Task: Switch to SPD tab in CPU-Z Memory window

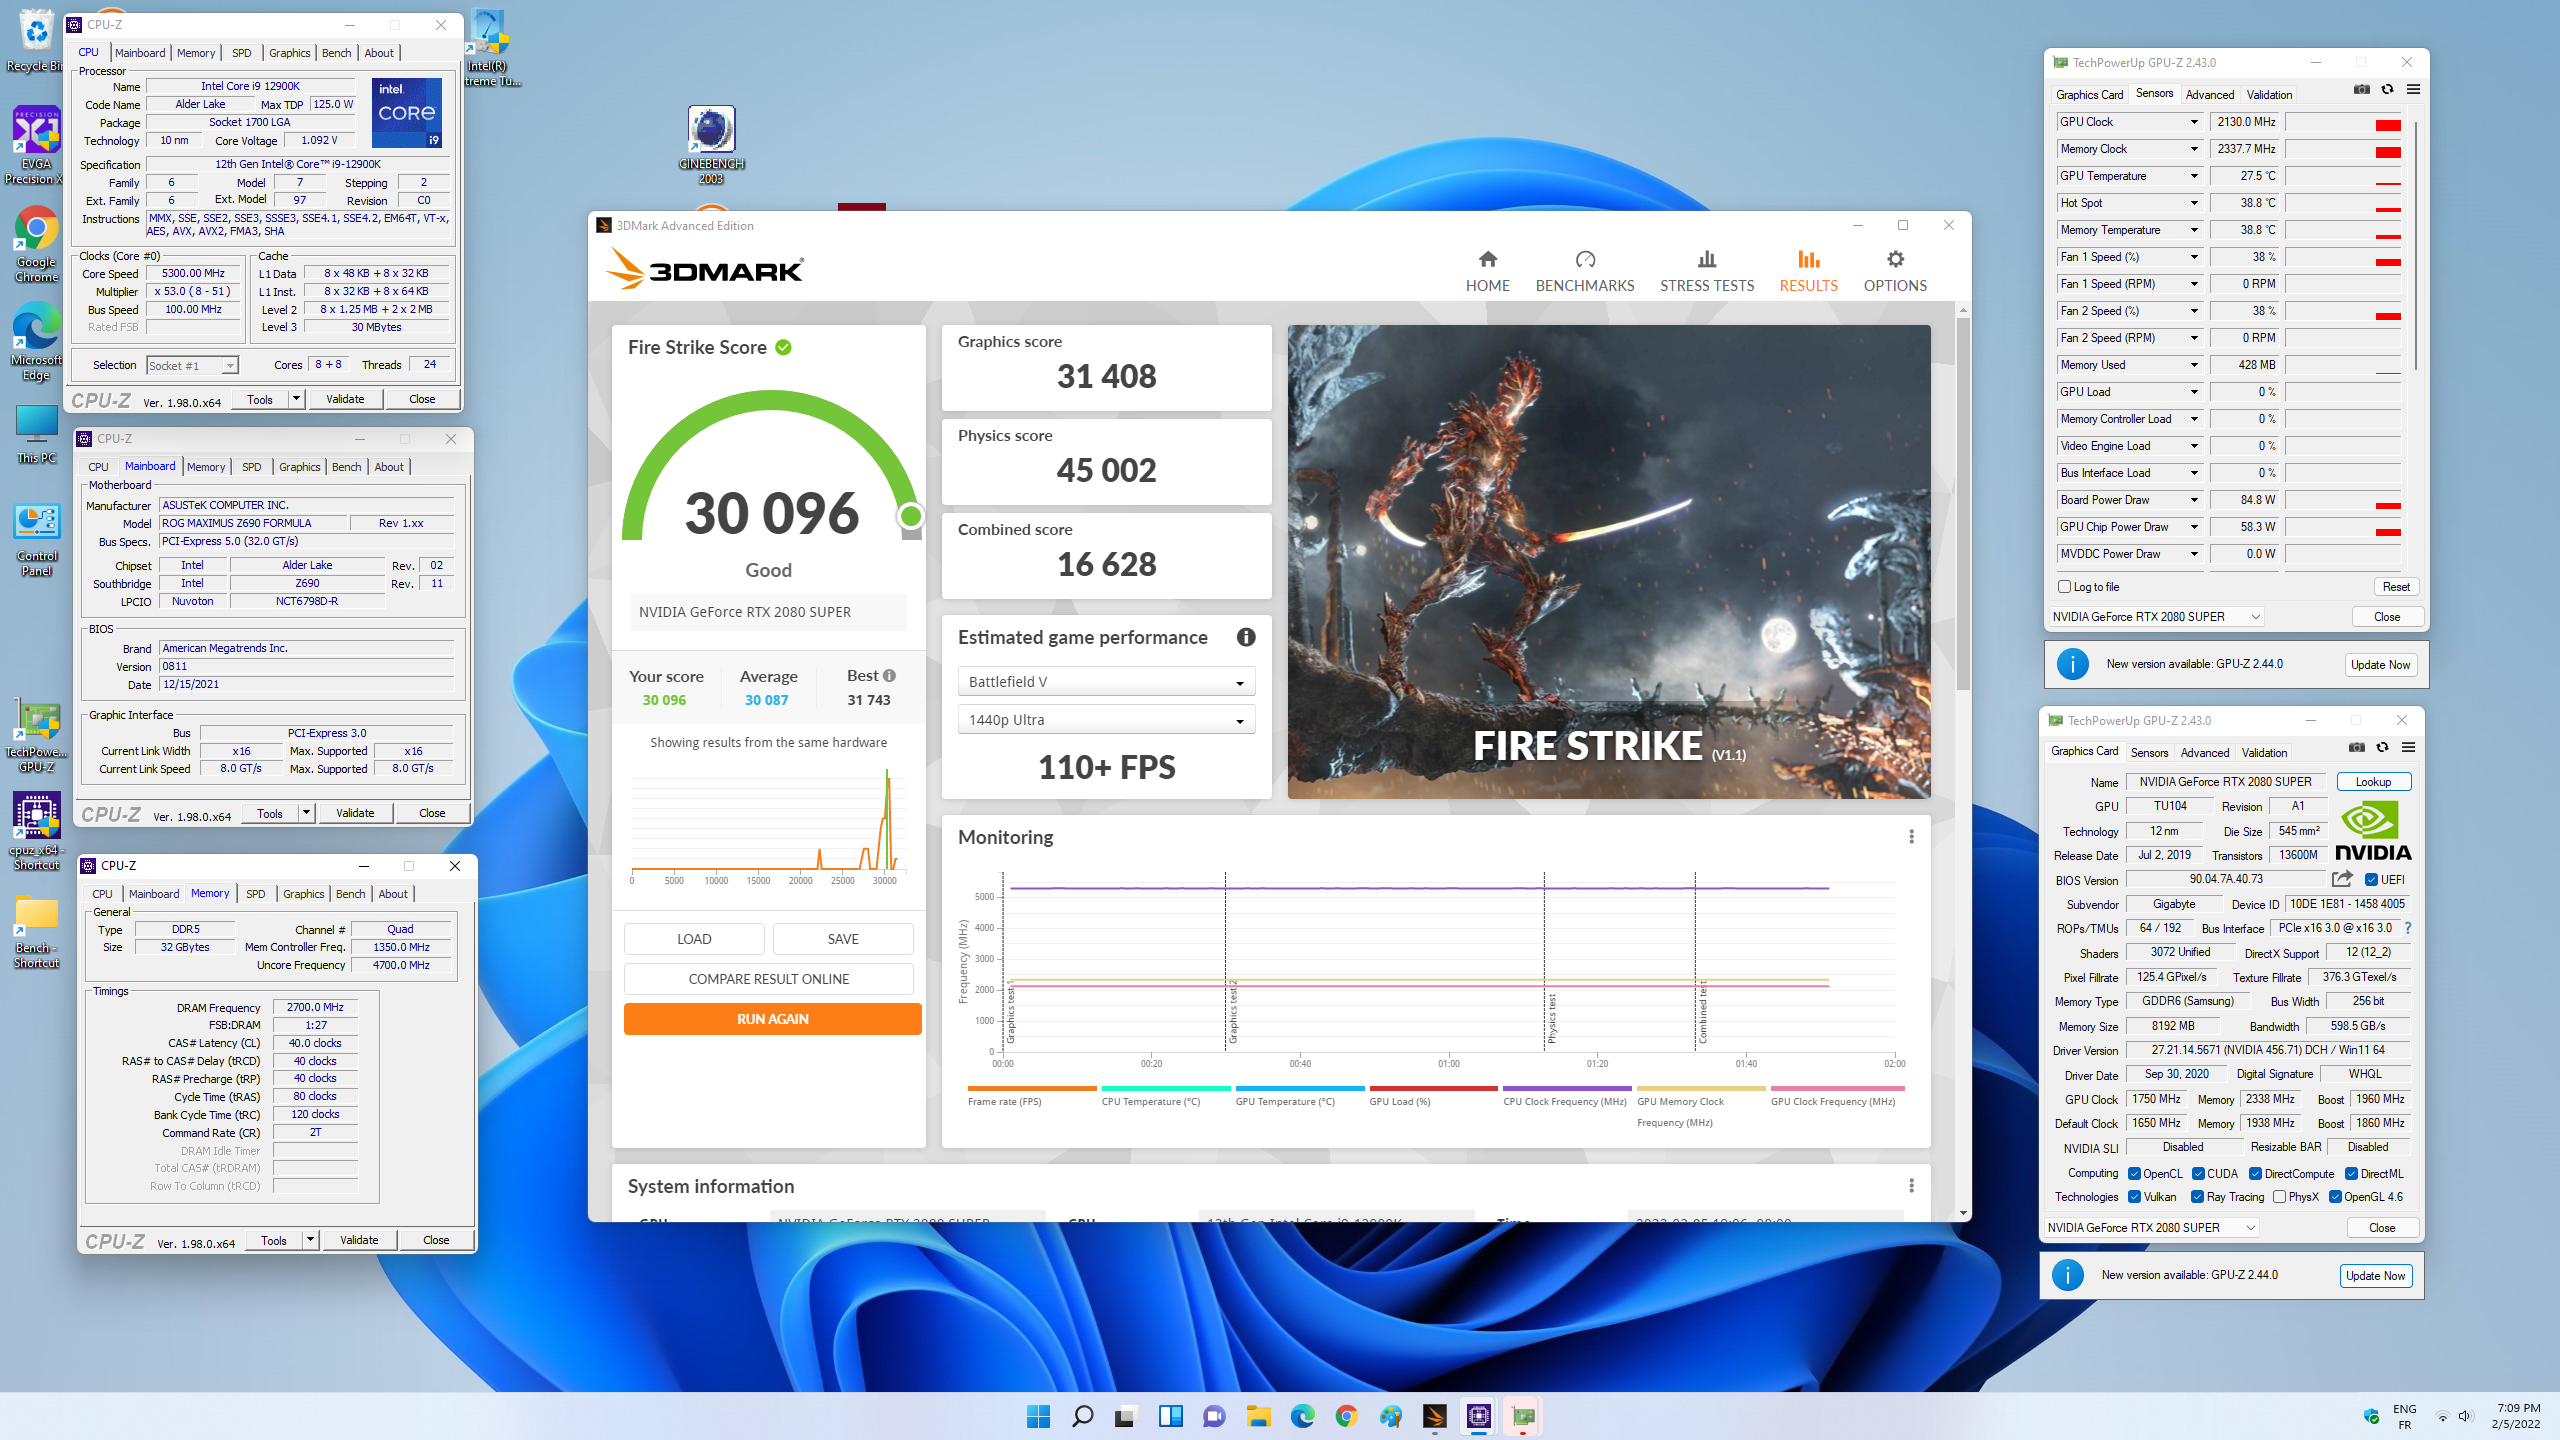Action: coord(256,894)
